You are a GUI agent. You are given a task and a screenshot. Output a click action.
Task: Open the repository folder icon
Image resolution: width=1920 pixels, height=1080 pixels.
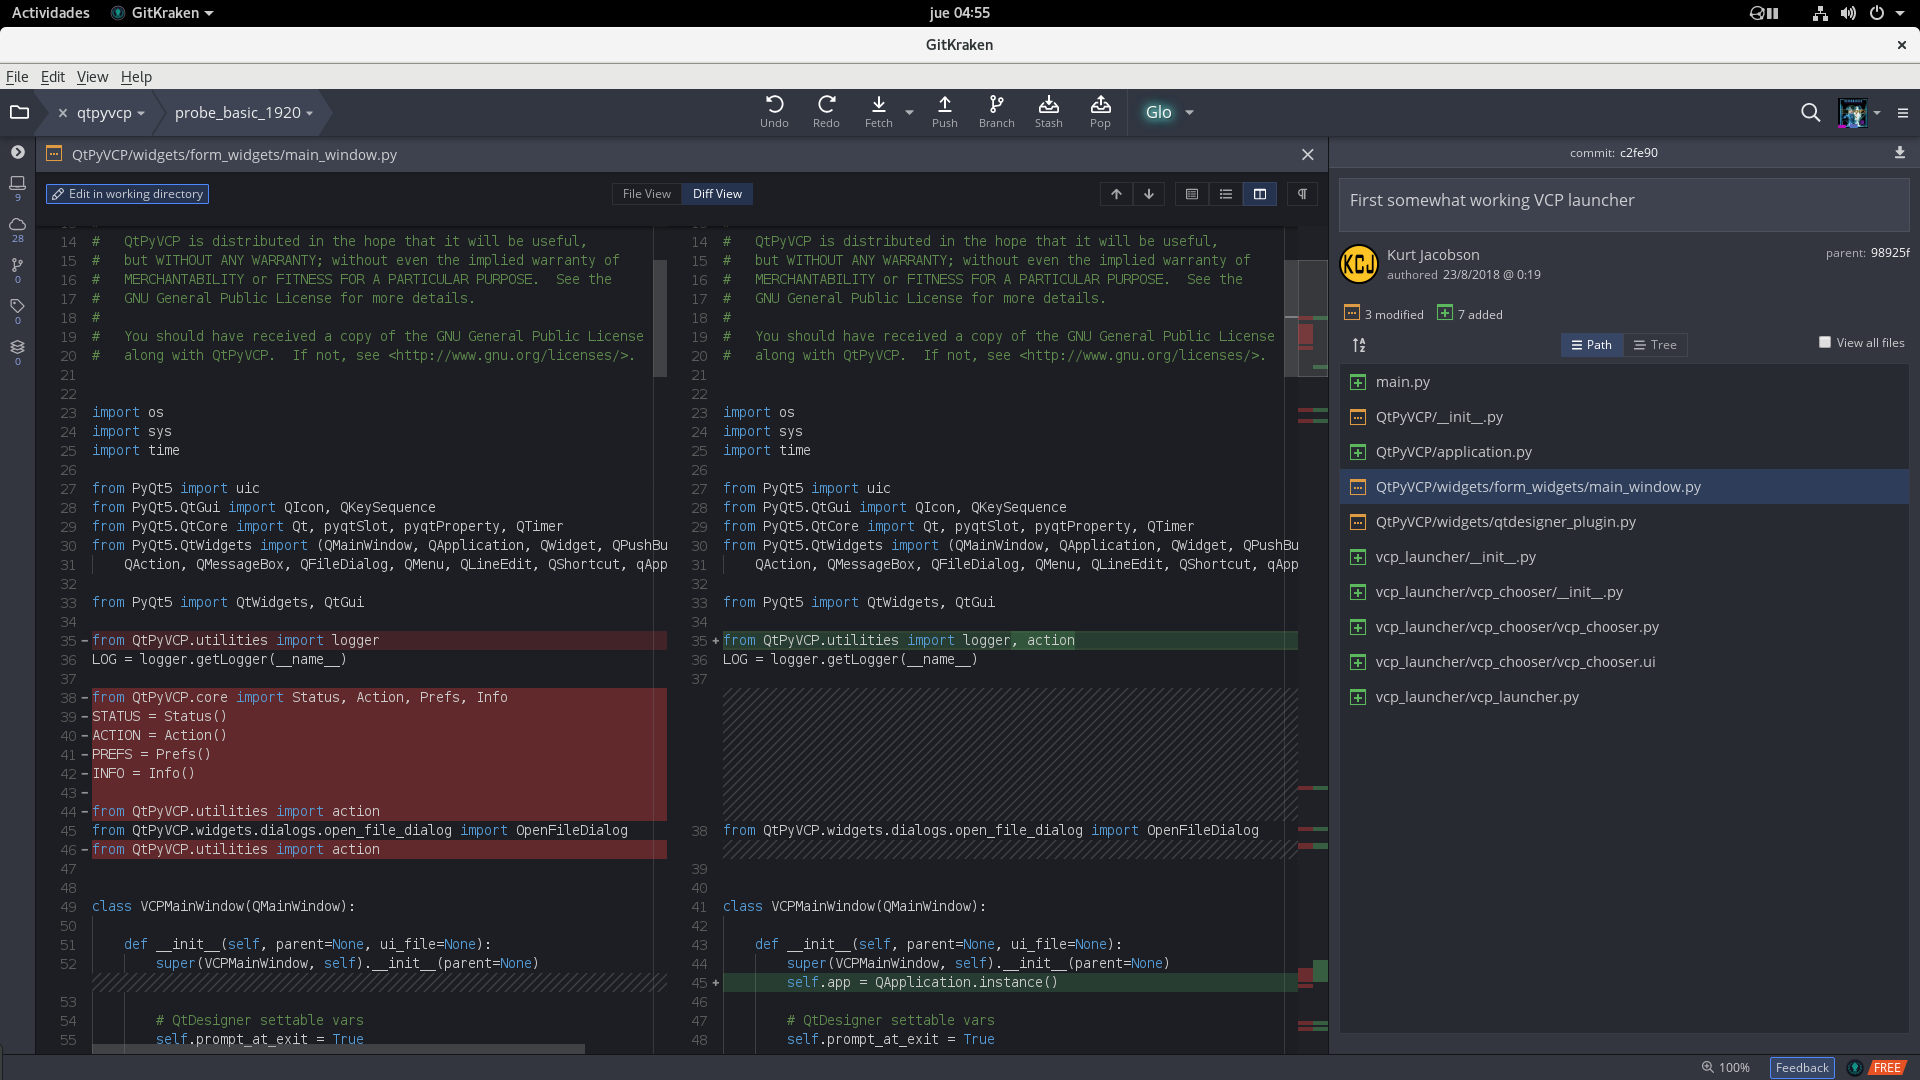tap(19, 112)
